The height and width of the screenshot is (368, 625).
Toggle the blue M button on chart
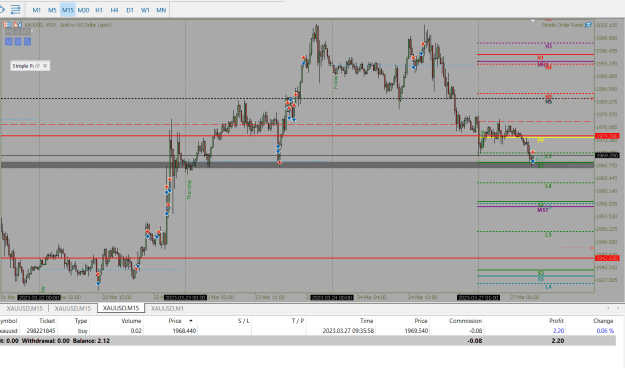tap(9, 41)
